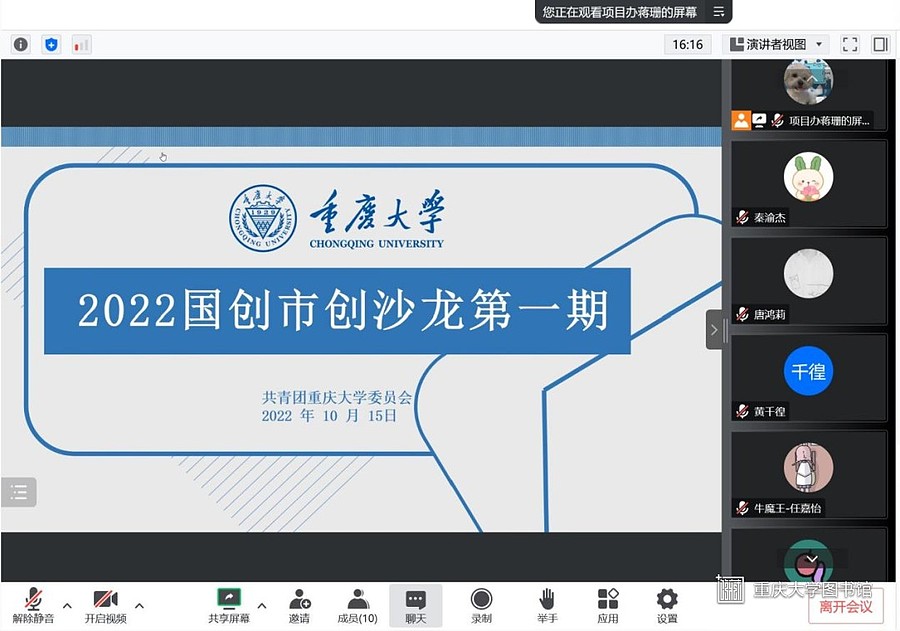900x631 pixels.
Task: Show the 成员(10) members list
Action: click(x=358, y=606)
